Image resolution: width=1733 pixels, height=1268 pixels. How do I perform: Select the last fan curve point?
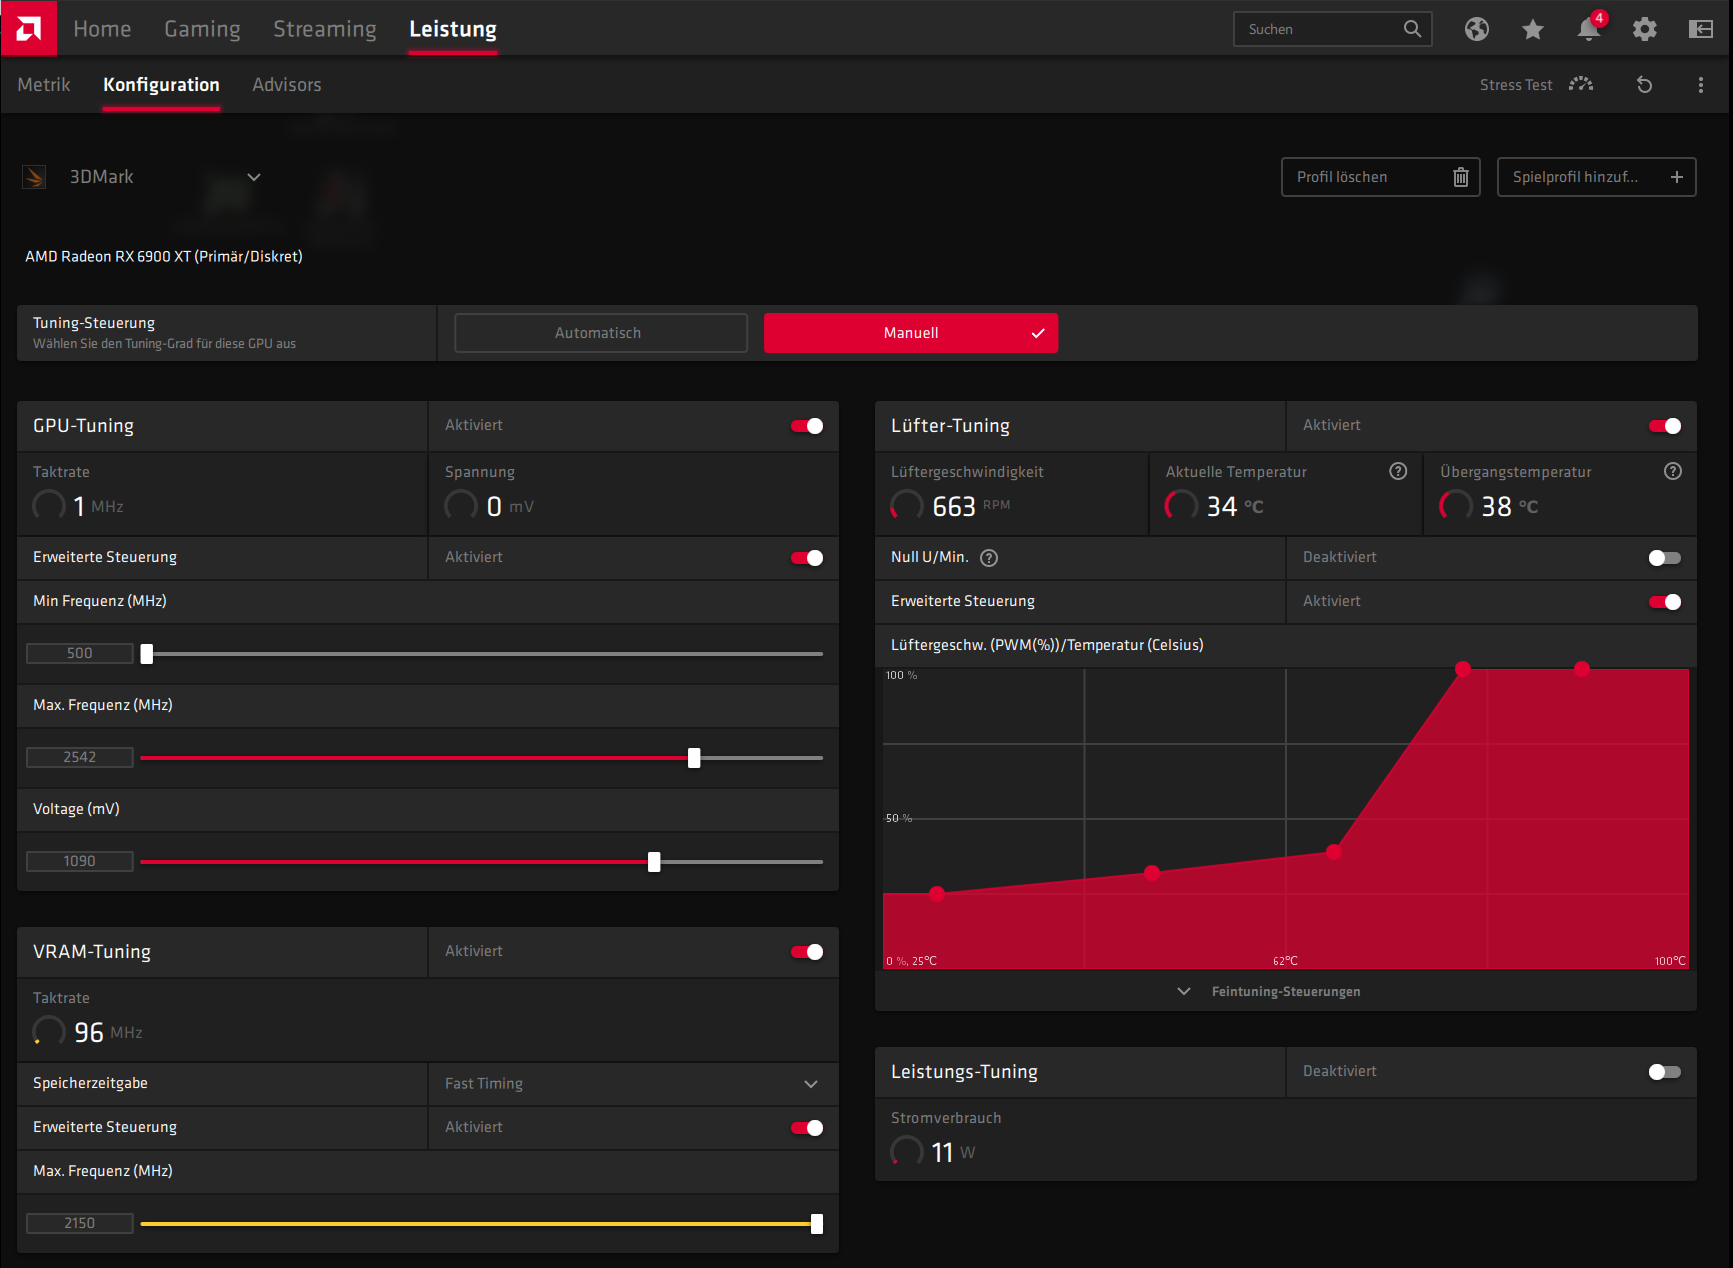(x=1582, y=669)
